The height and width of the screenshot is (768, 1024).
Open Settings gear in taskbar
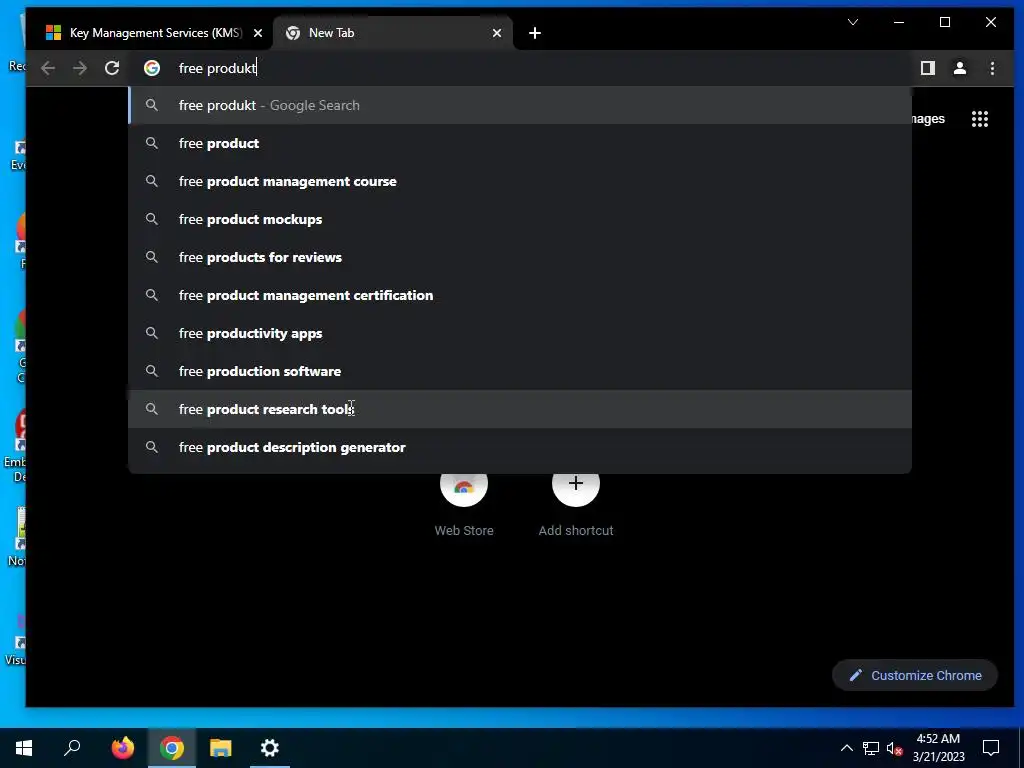click(270, 748)
